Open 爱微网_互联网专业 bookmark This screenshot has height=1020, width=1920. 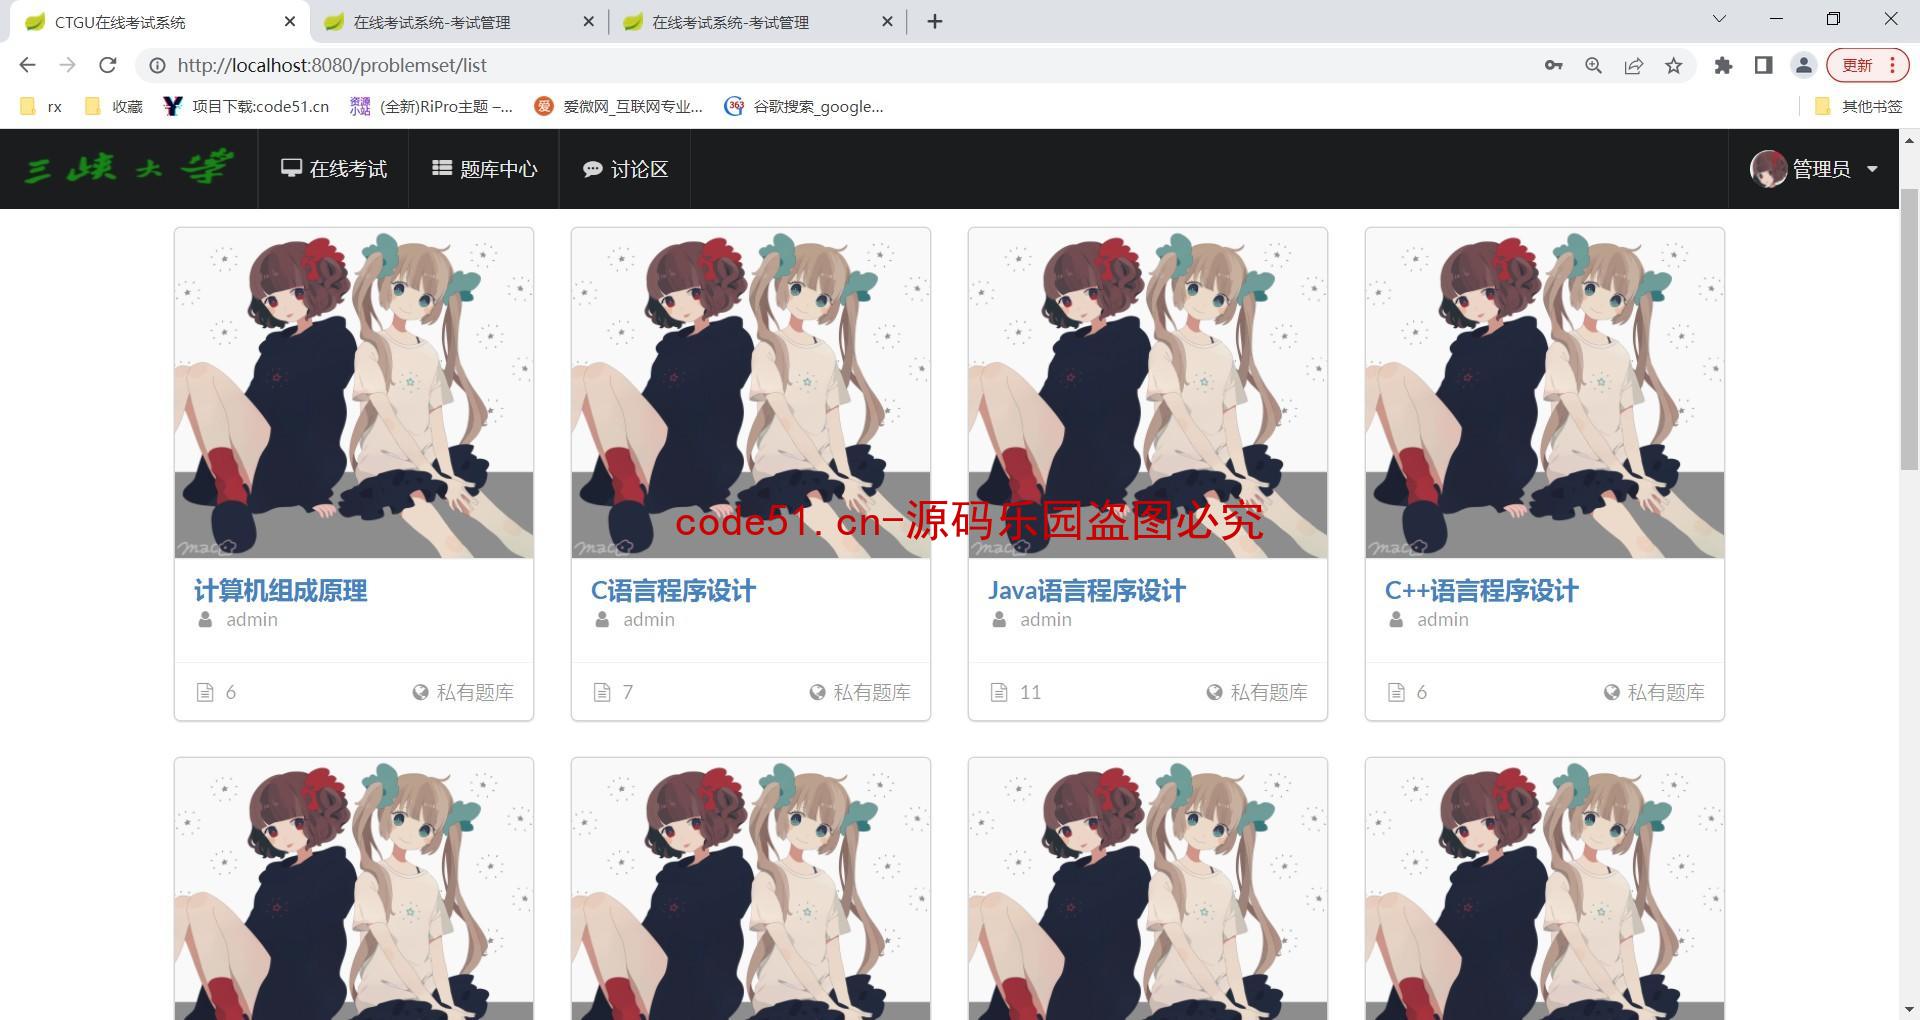(618, 106)
